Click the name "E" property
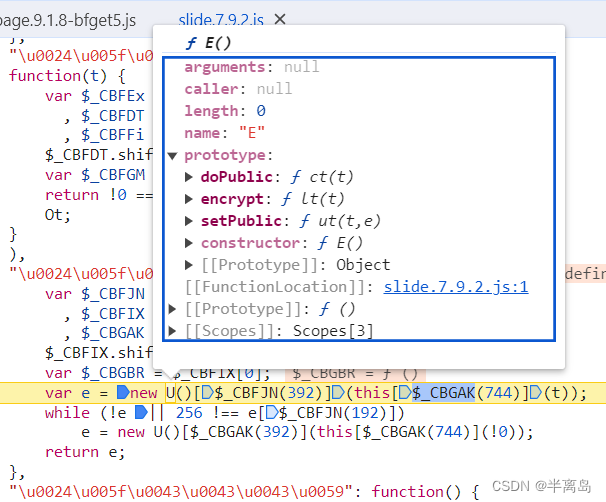 point(225,133)
